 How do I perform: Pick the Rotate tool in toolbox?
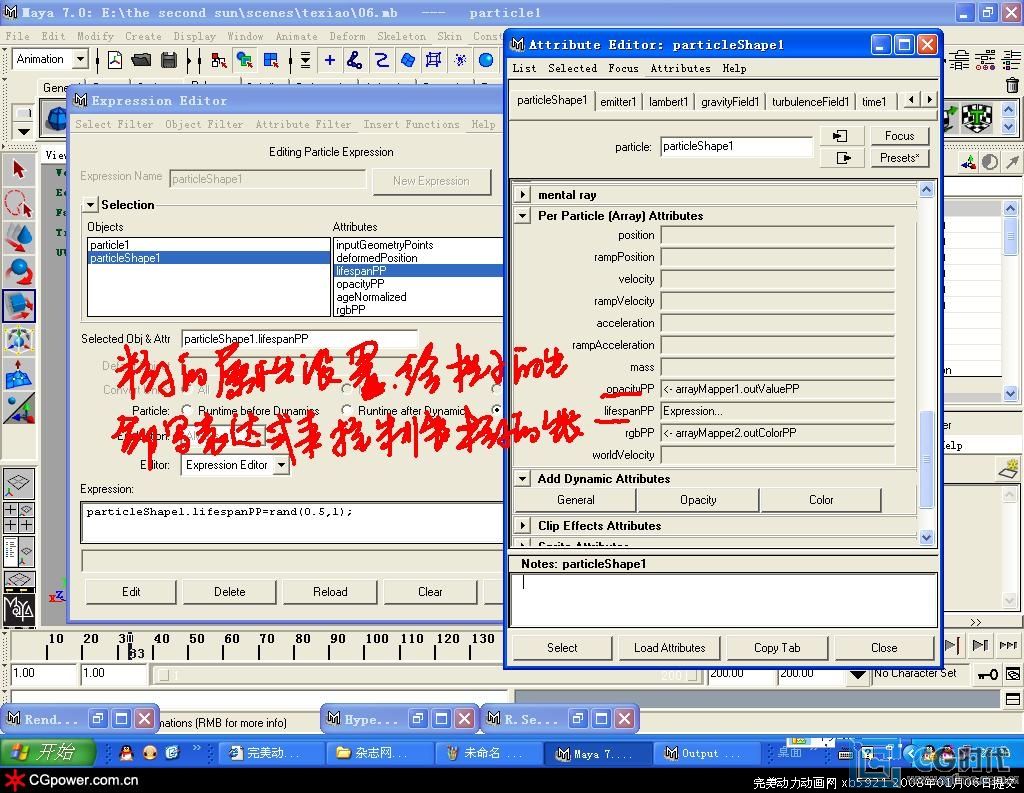click(x=19, y=271)
